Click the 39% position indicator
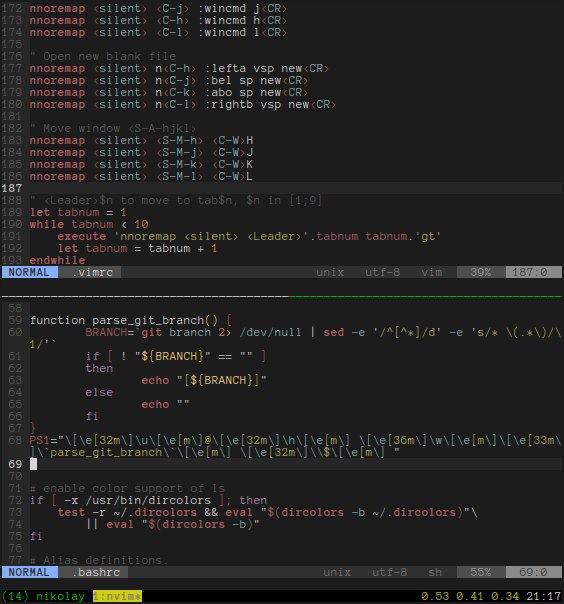 point(480,272)
